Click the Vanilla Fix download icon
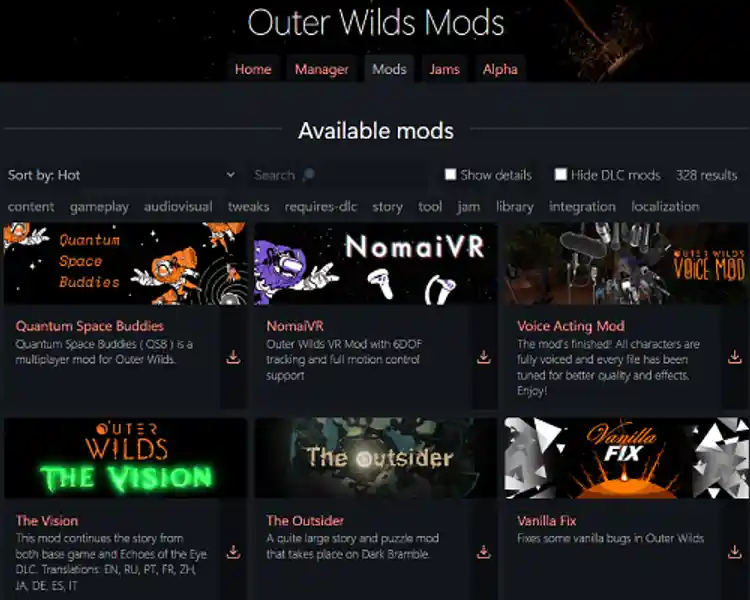The height and width of the screenshot is (600, 750). tap(735, 552)
